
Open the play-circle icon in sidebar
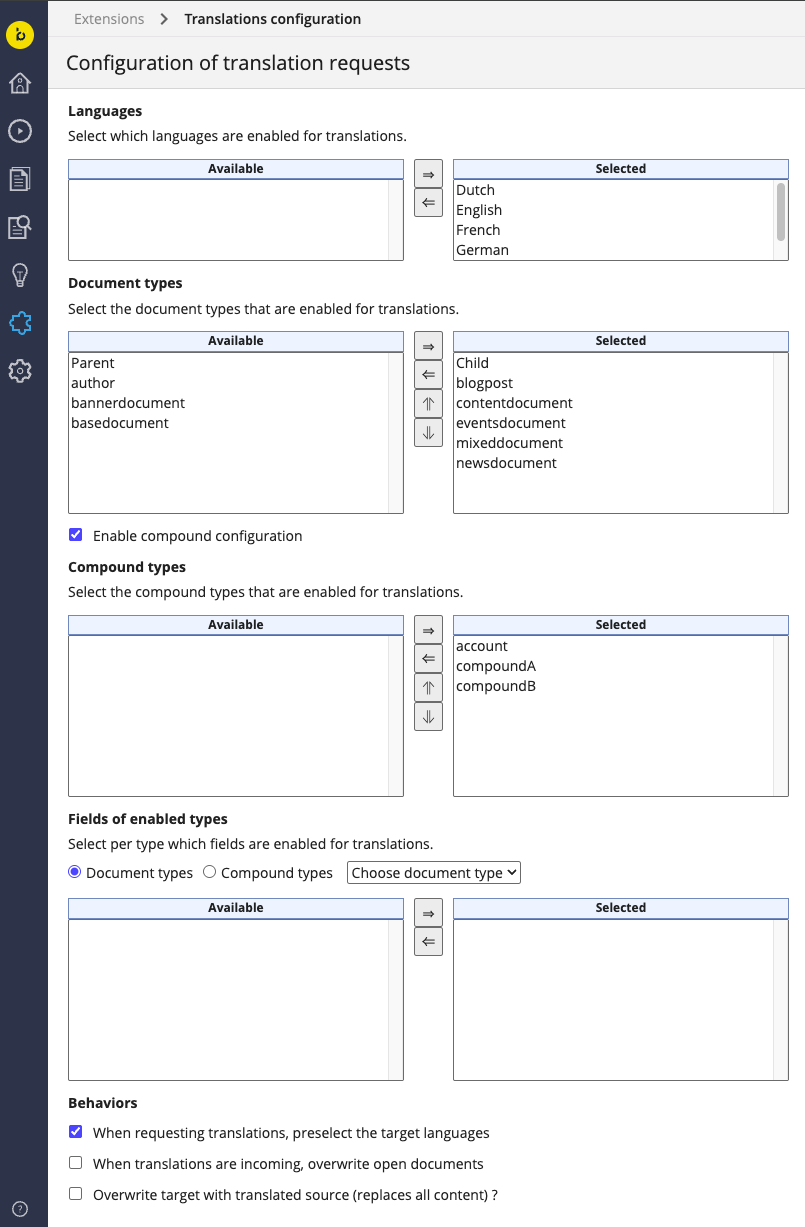coord(20,131)
